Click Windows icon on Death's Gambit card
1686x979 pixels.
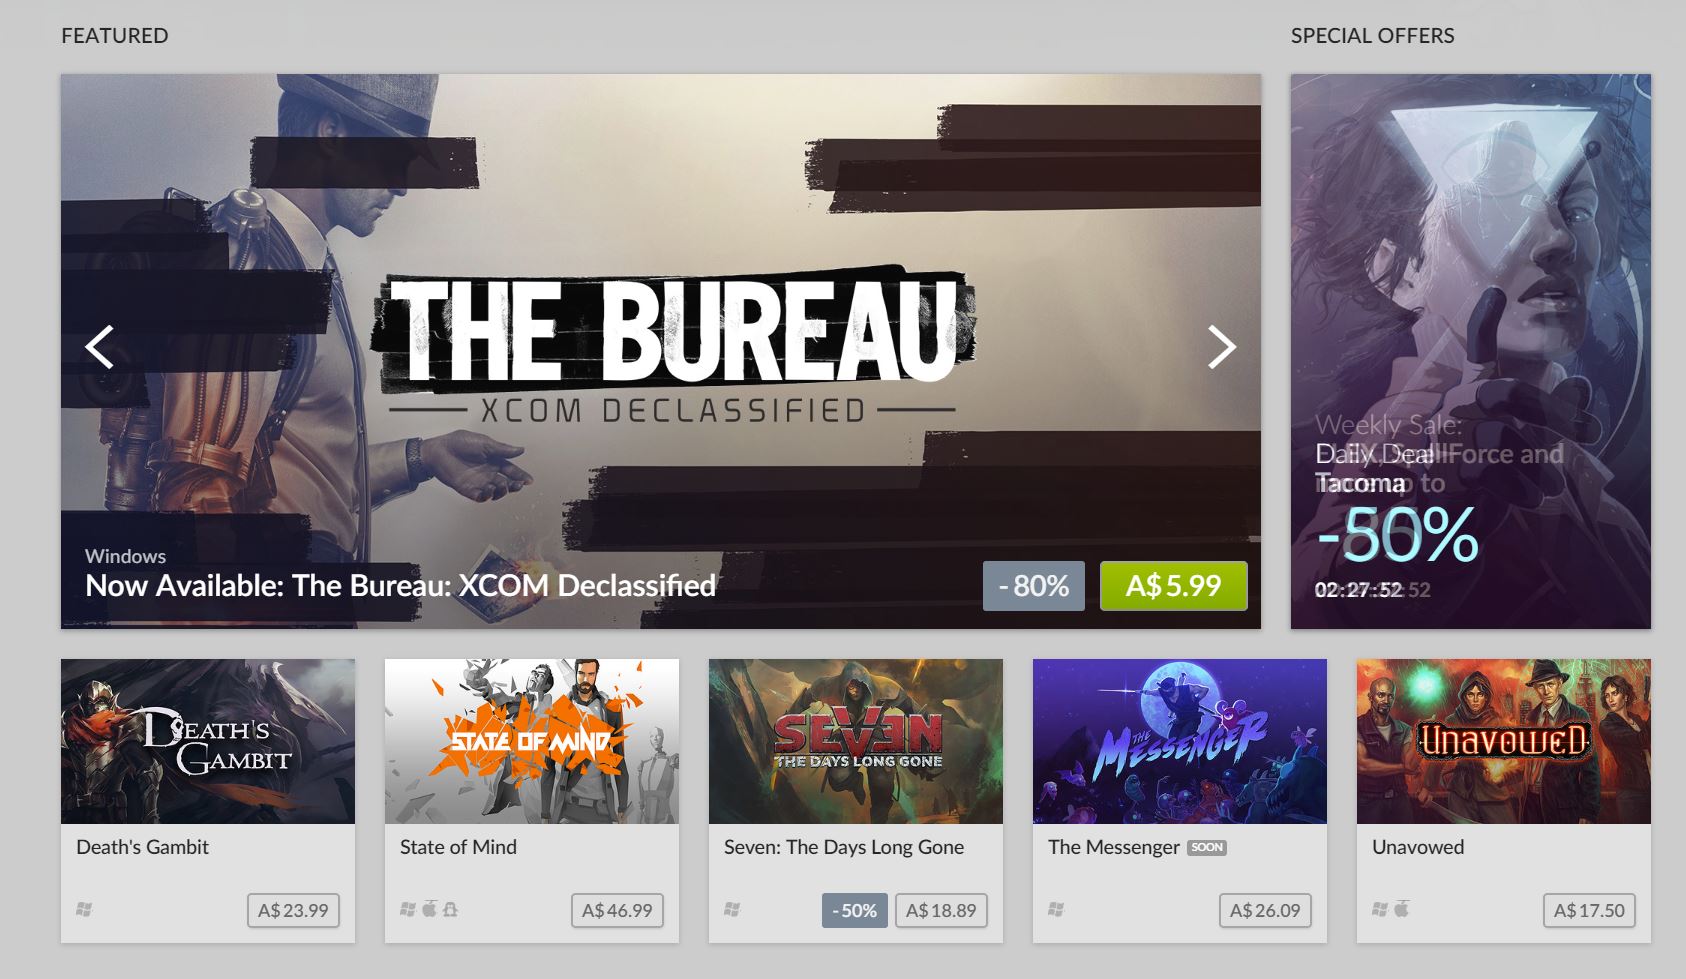coord(84,909)
